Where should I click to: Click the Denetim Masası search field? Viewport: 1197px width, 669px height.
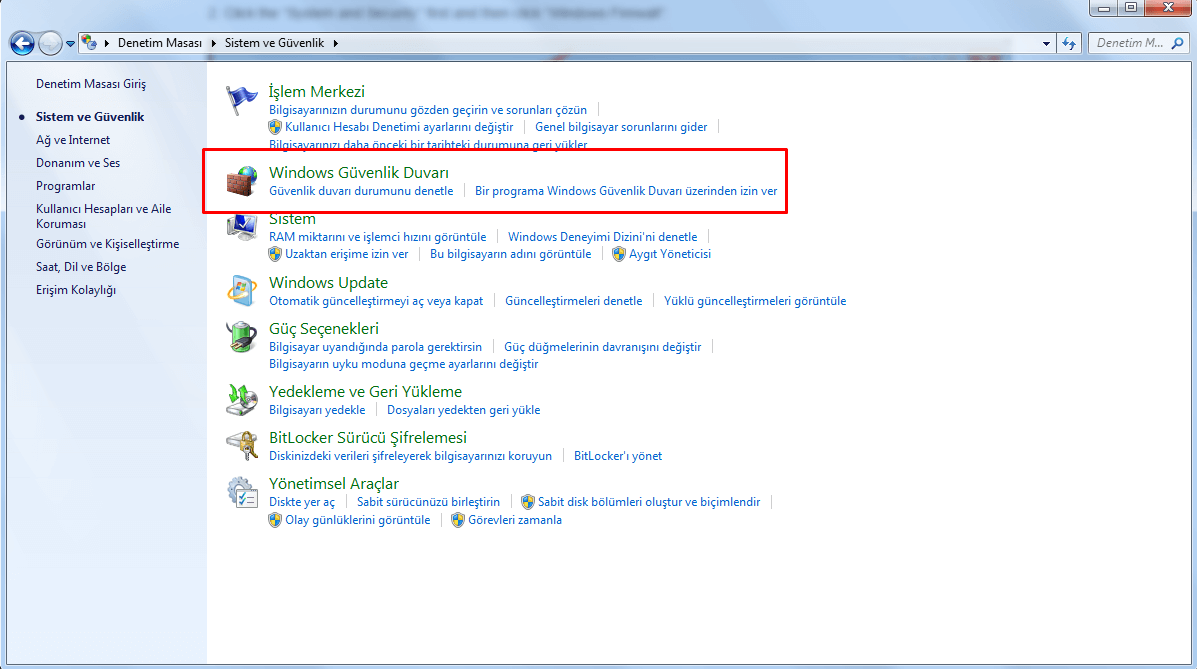click(x=1130, y=43)
